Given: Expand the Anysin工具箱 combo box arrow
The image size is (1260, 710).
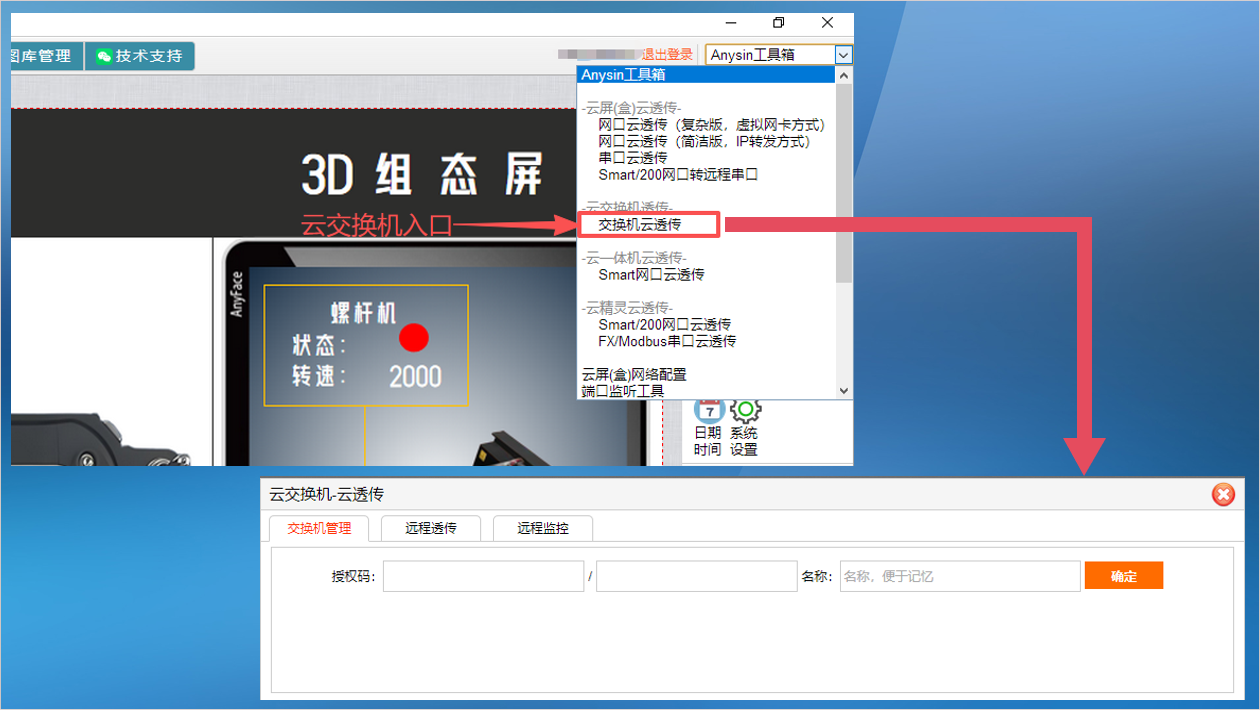Looking at the screenshot, I should point(844,55).
